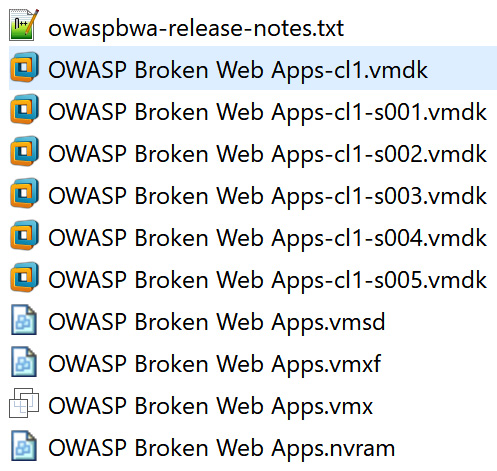Select OWASP Broken Web Apps-cl1.vmdk file name
The width and height of the screenshot is (497, 471).
[x=238, y=70]
